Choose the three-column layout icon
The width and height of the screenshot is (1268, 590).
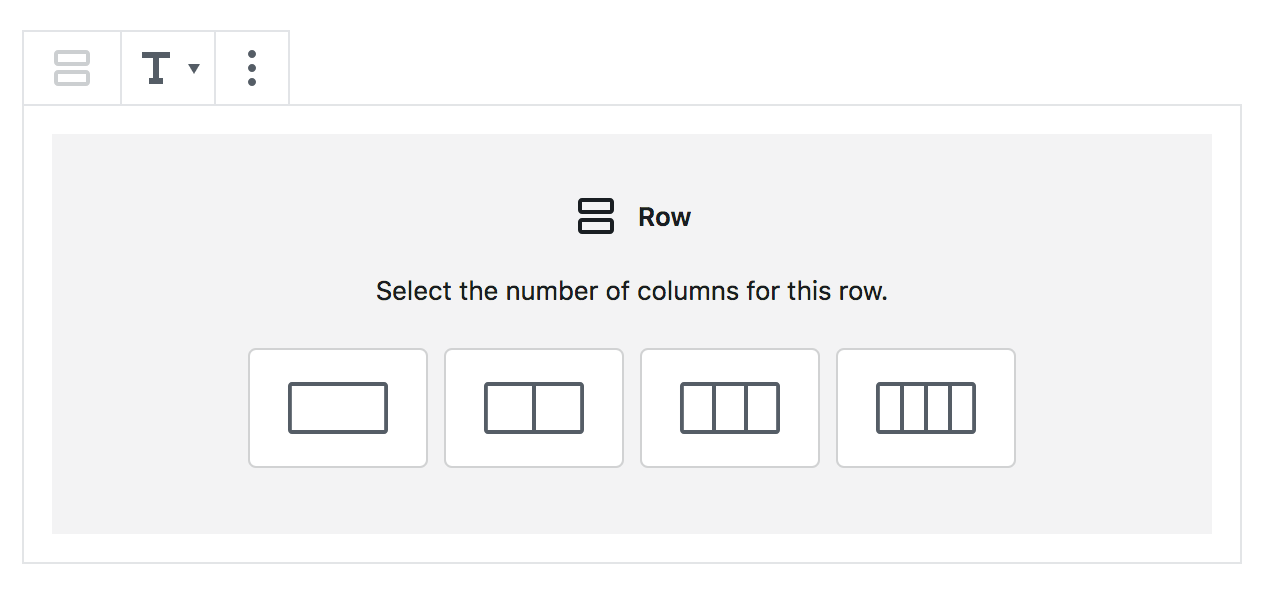(730, 408)
